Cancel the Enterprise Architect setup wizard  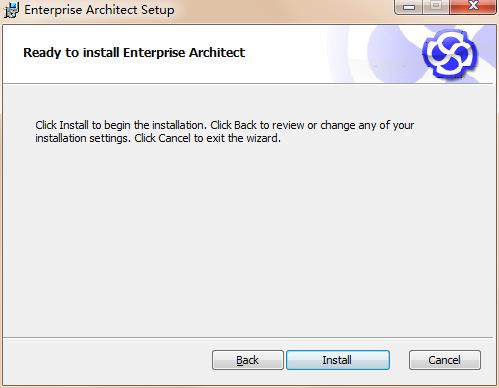point(445,360)
